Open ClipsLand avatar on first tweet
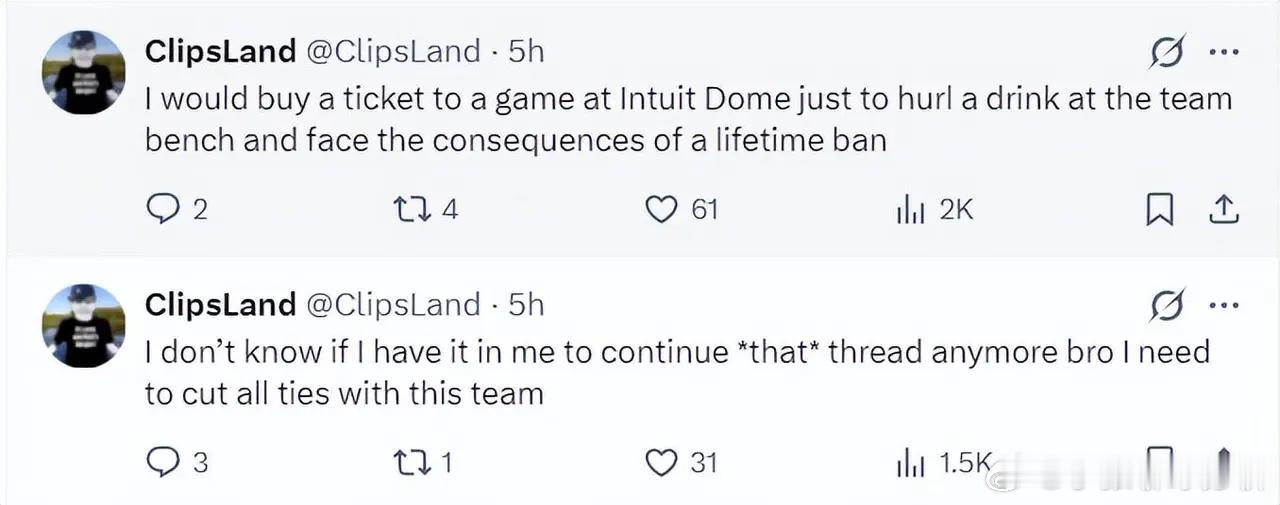The height and width of the screenshot is (505, 1280). pyautogui.click(x=83, y=72)
